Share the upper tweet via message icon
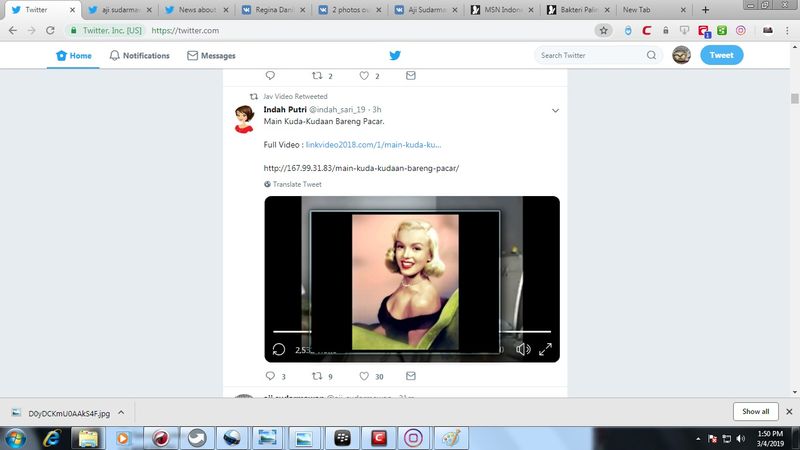800x450 pixels. 411,76
